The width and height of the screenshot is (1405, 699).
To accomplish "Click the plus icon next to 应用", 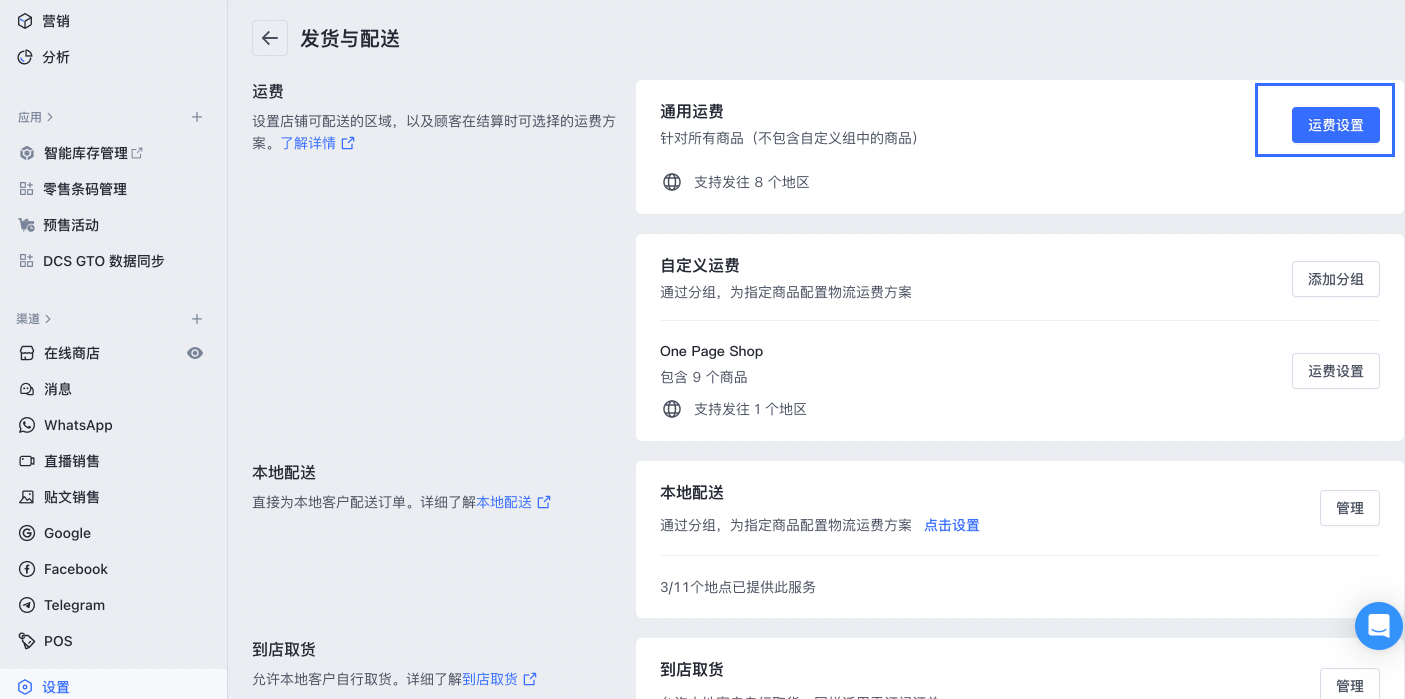I will (197, 117).
